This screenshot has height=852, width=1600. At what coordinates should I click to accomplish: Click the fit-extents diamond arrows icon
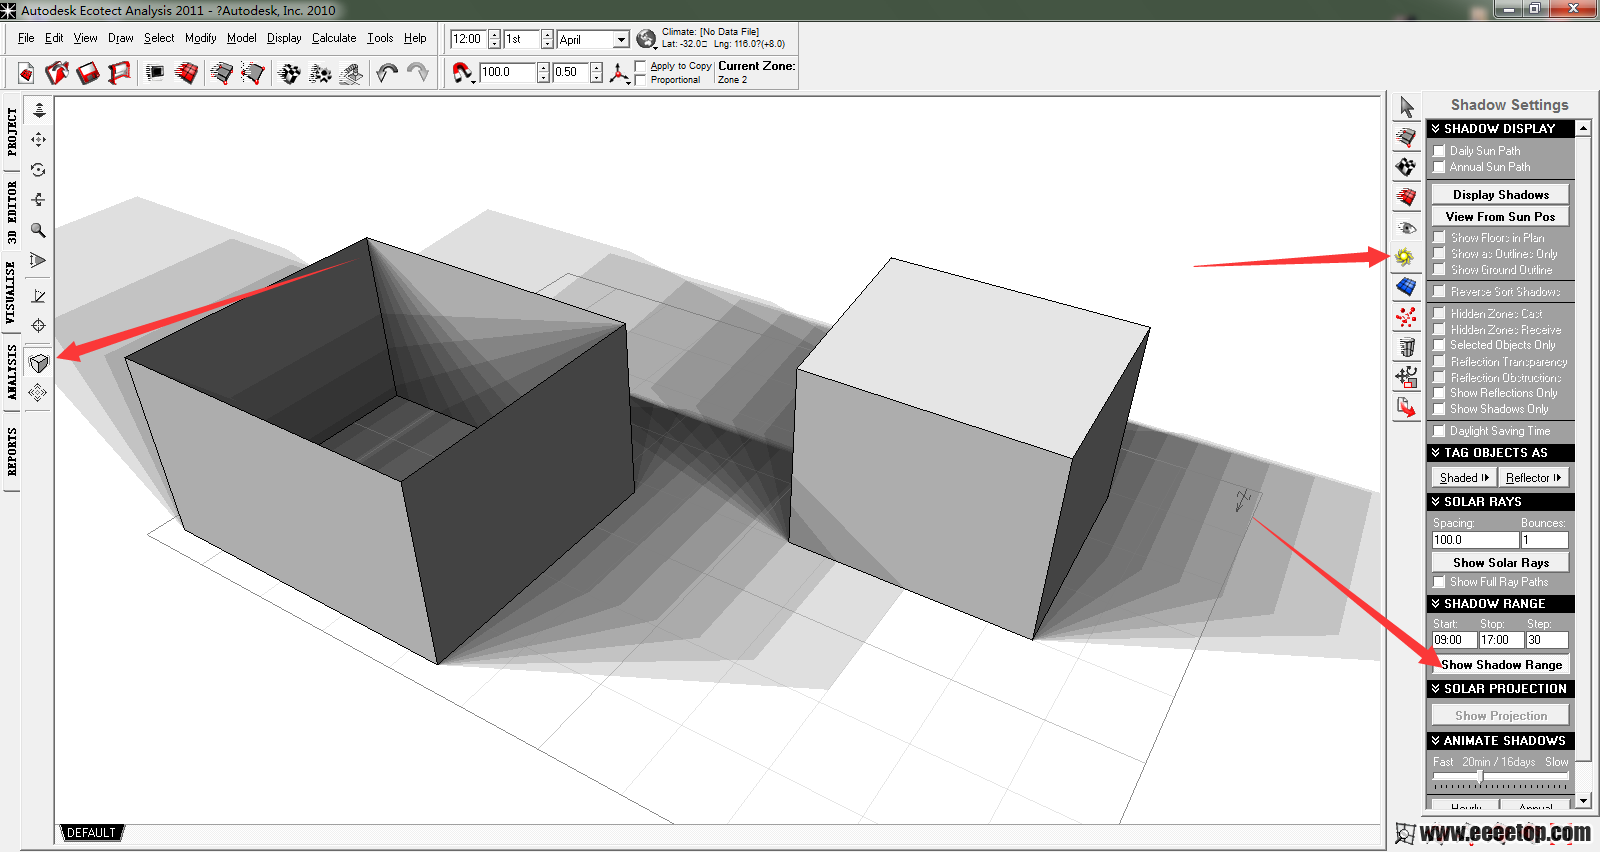click(38, 393)
